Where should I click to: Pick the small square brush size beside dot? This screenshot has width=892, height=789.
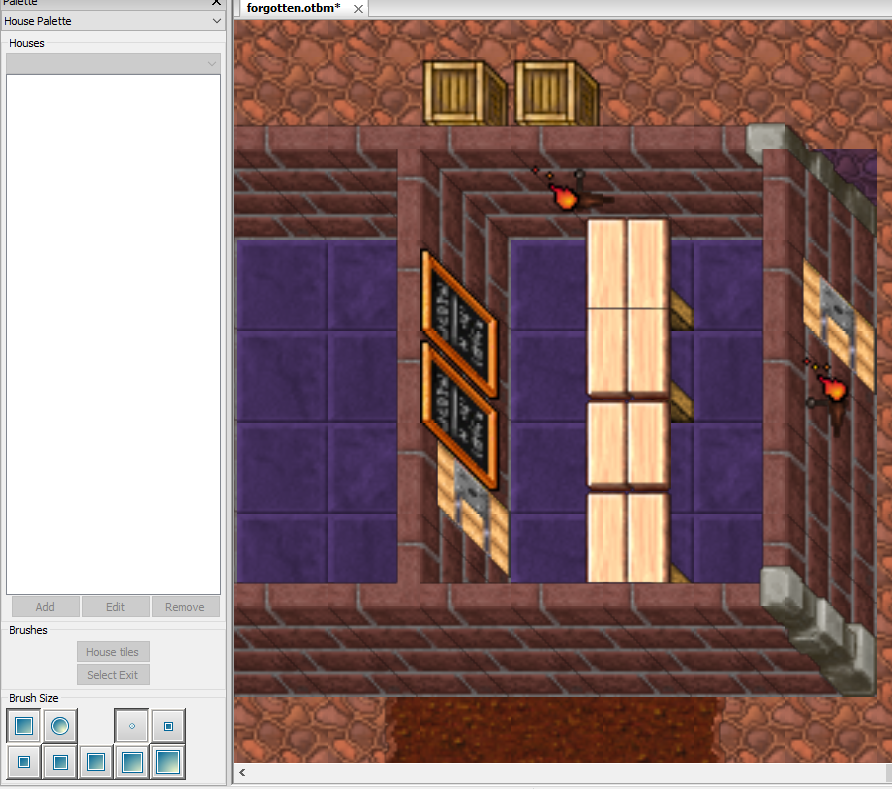click(x=168, y=726)
